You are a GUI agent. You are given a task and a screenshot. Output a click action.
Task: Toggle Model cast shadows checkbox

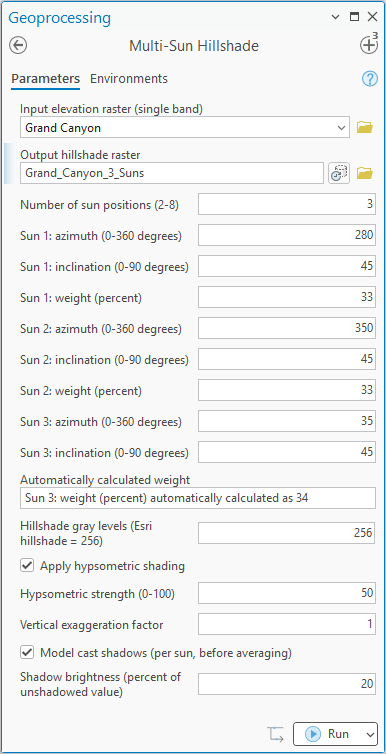[x=27, y=653]
